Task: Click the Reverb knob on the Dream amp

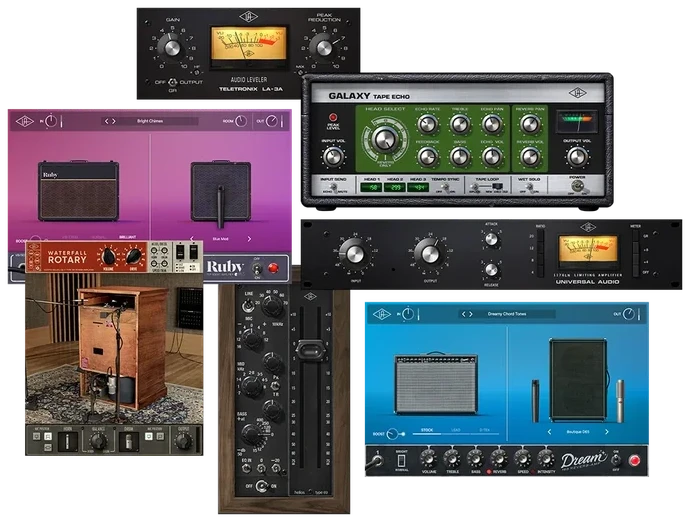Action: tap(499, 459)
